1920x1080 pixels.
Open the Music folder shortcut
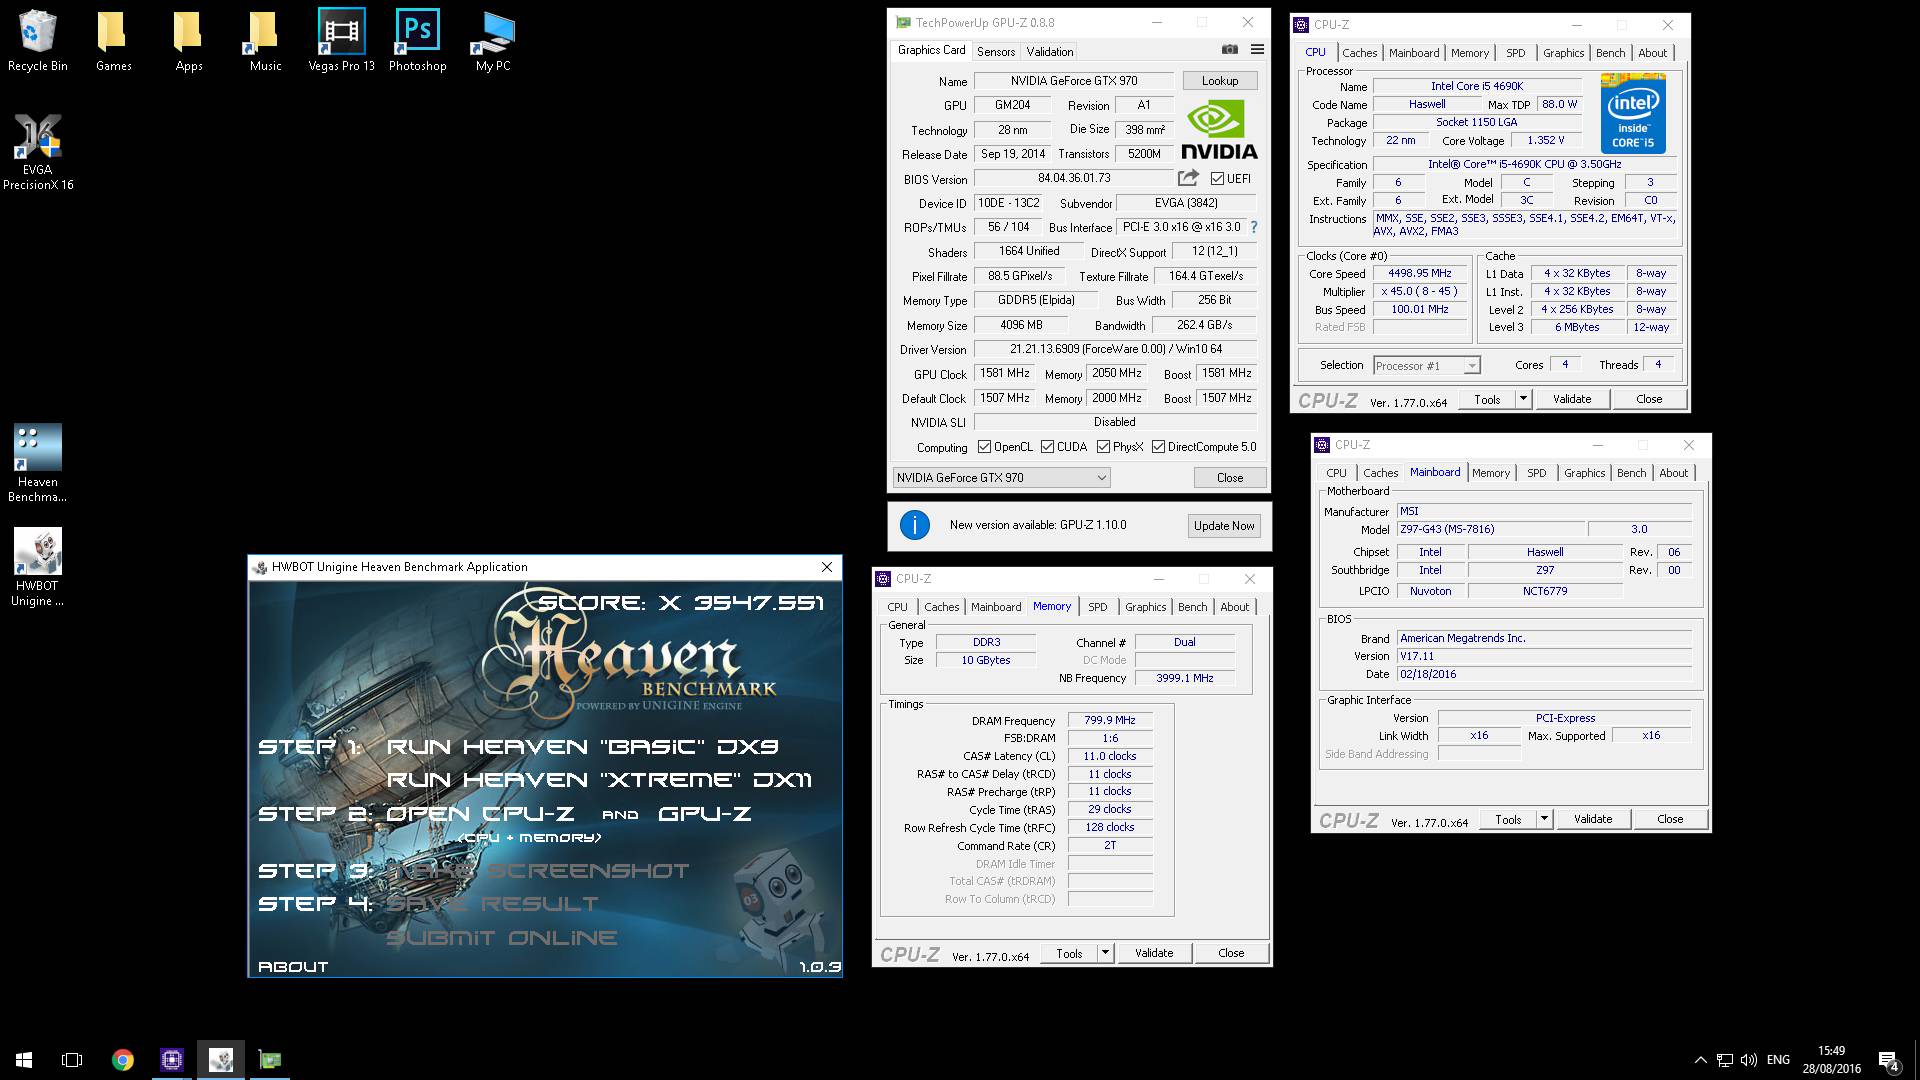(265, 42)
